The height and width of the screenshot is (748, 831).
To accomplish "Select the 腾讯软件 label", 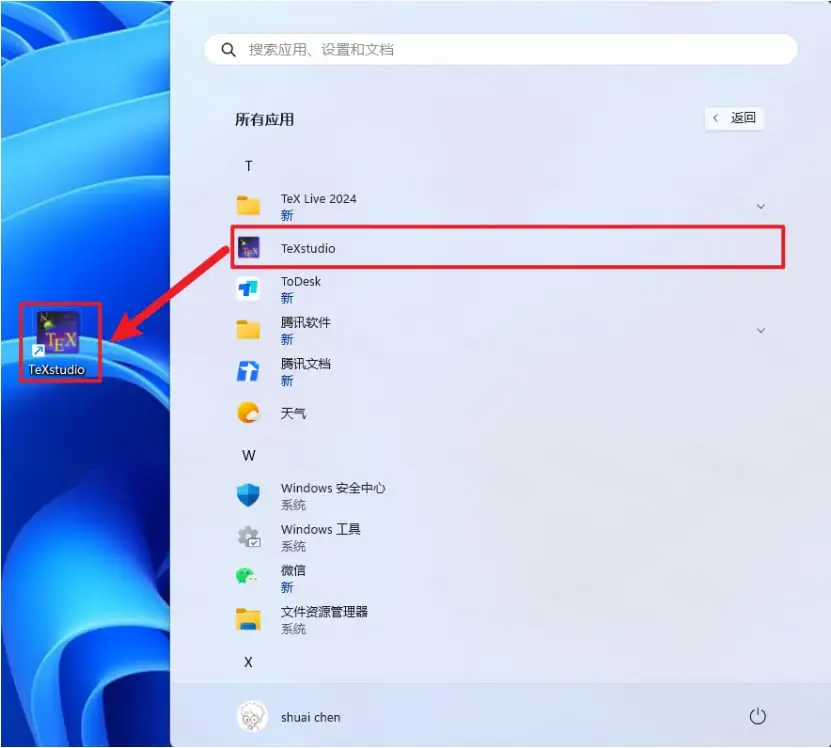I will (305, 322).
